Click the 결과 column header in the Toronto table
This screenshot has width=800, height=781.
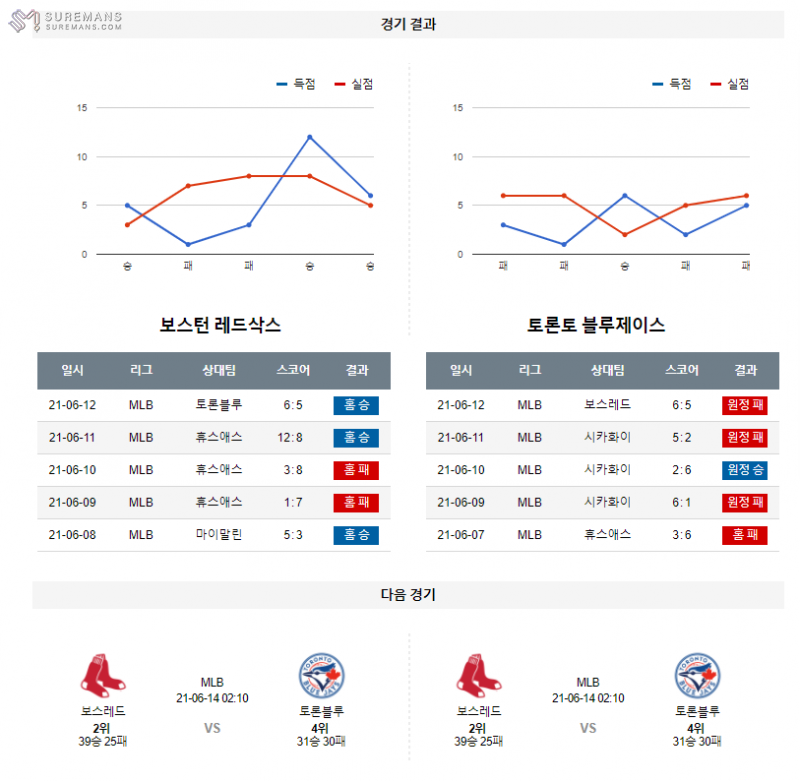click(x=745, y=370)
